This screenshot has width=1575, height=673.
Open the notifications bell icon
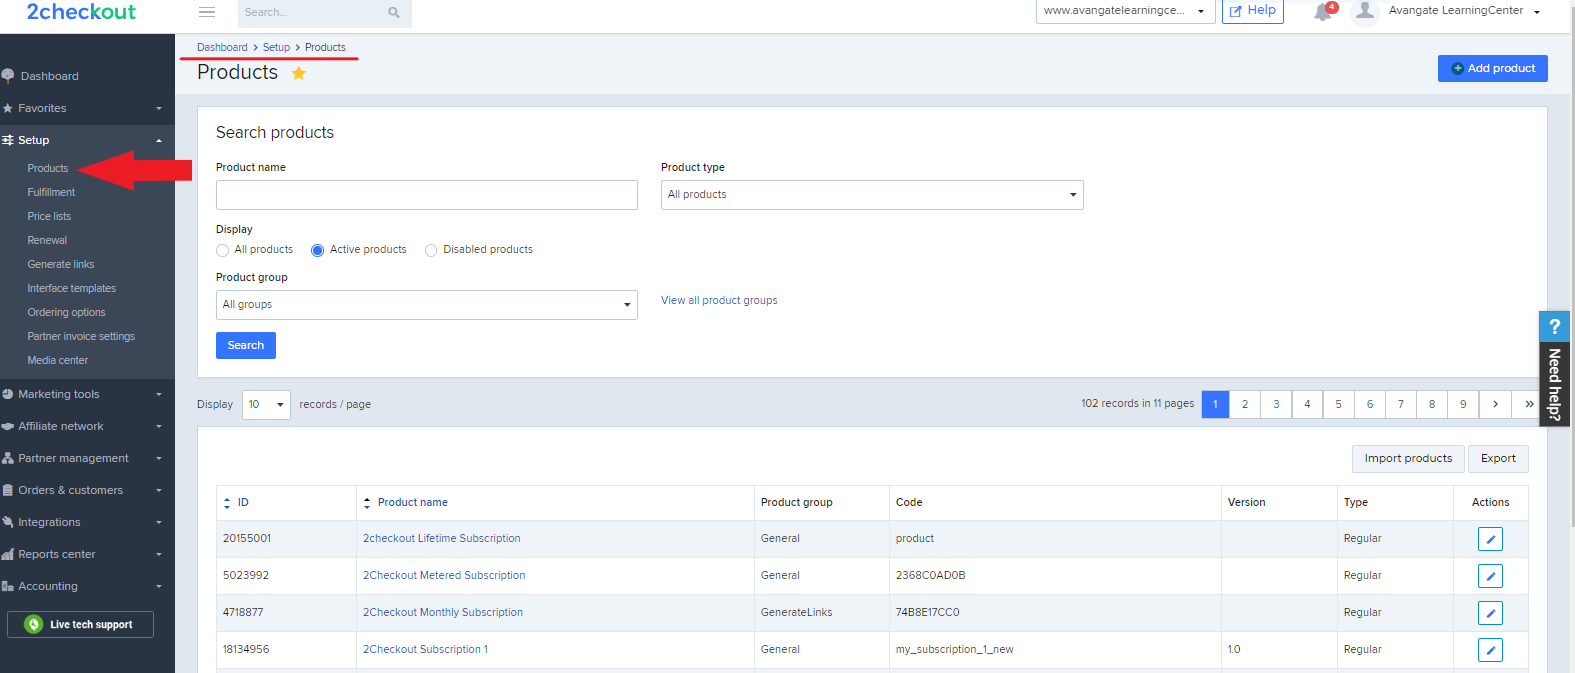click(x=1323, y=12)
